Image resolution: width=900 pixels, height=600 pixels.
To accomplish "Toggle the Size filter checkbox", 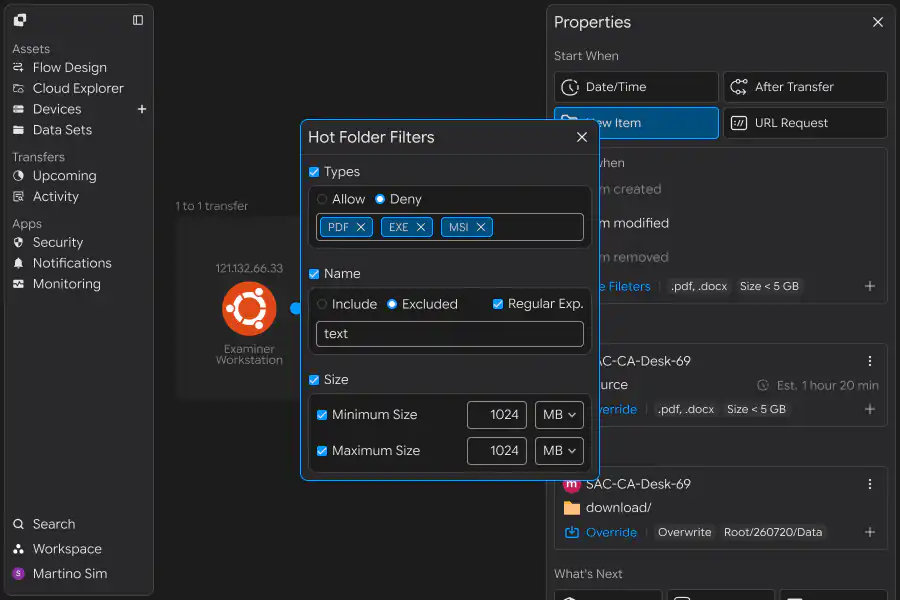I will pyautogui.click(x=314, y=380).
